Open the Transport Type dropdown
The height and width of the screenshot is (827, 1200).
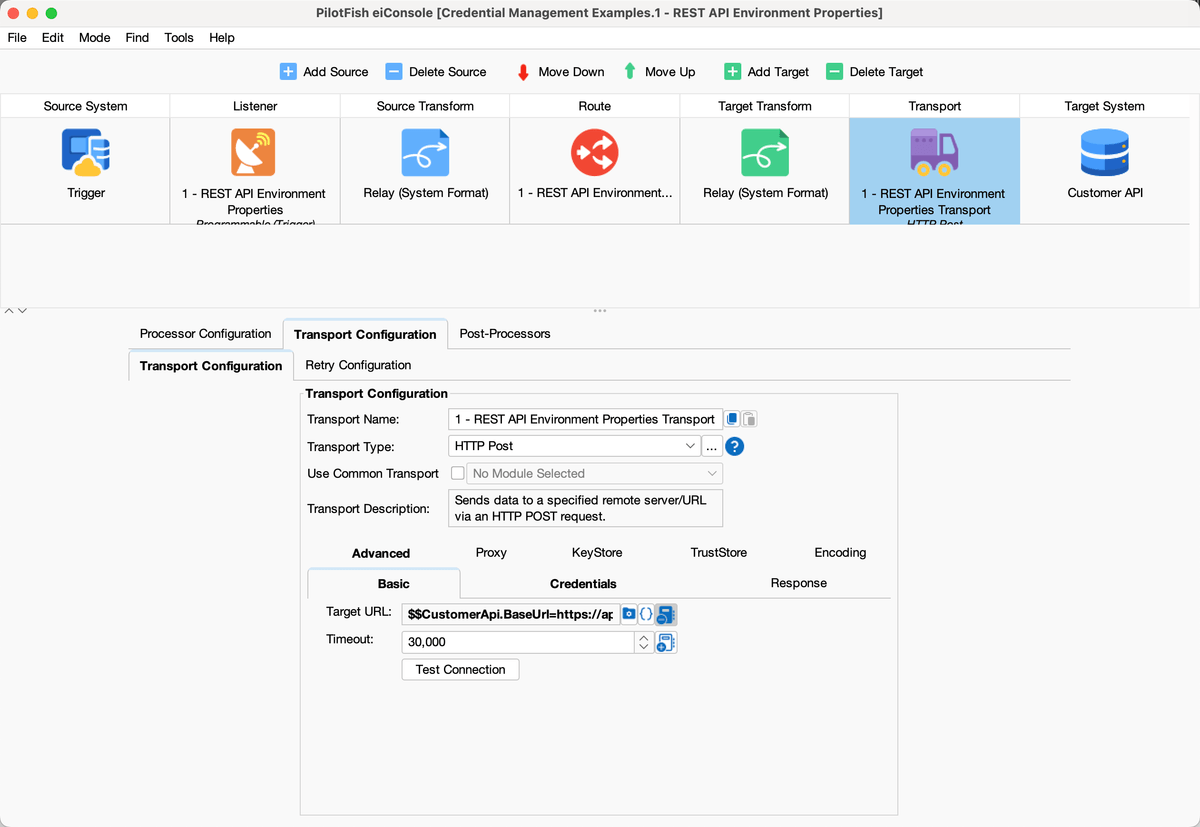(x=574, y=446)
